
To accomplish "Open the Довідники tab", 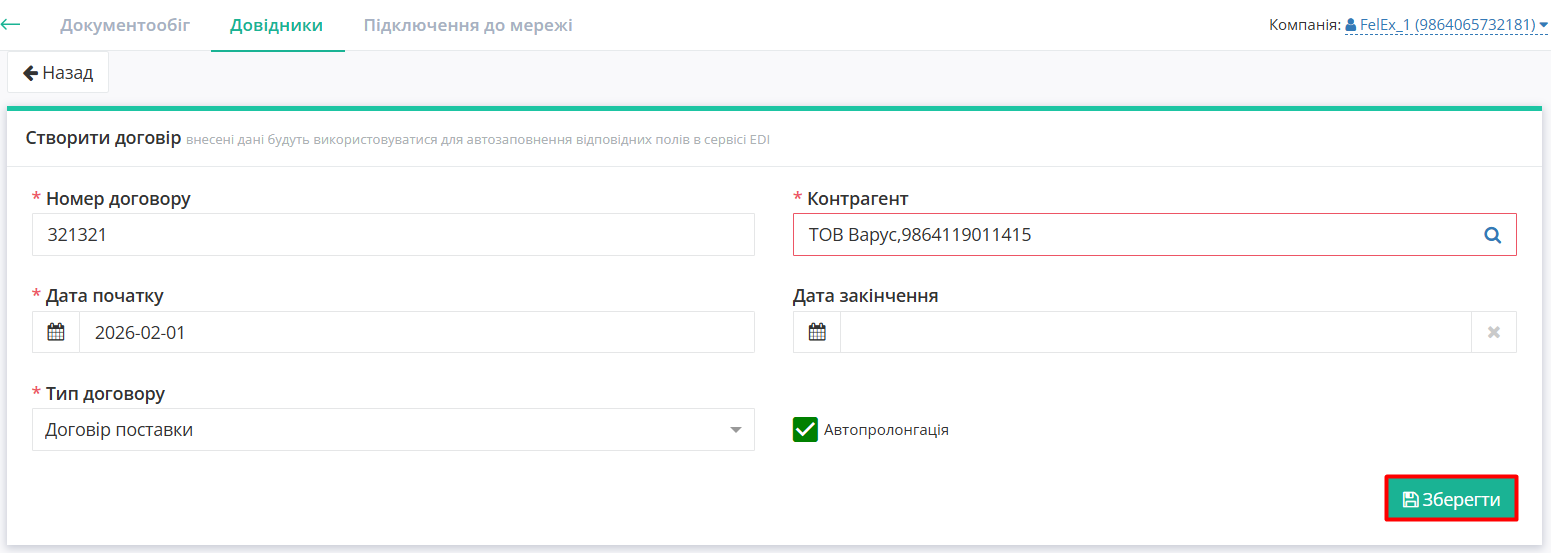I will [x=277, y=25].
